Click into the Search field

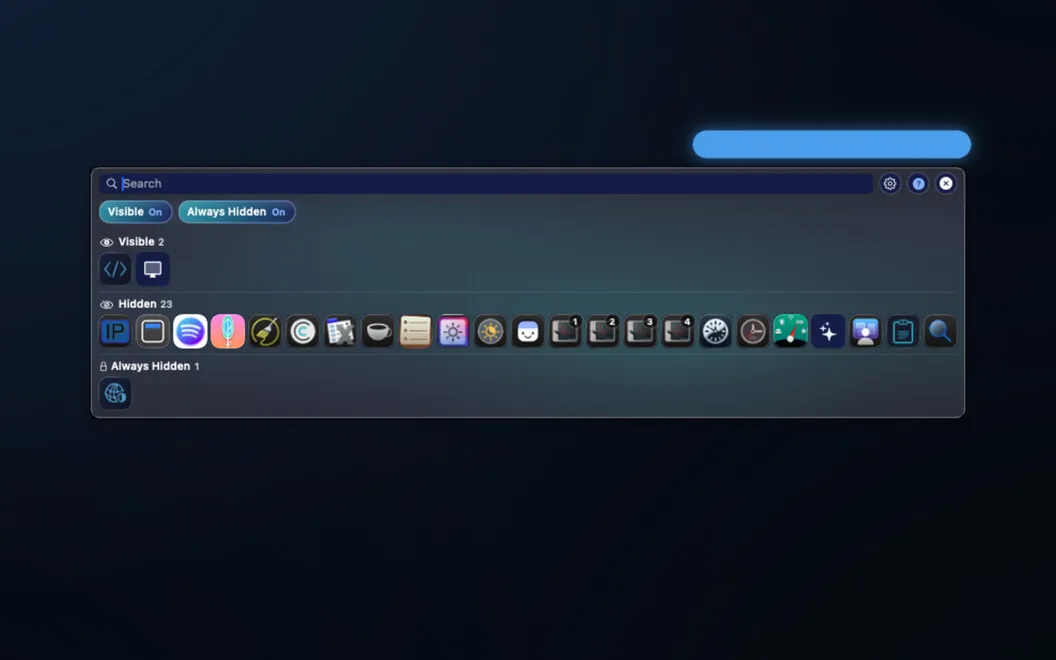pyautogui.click(x=486, y=183)
